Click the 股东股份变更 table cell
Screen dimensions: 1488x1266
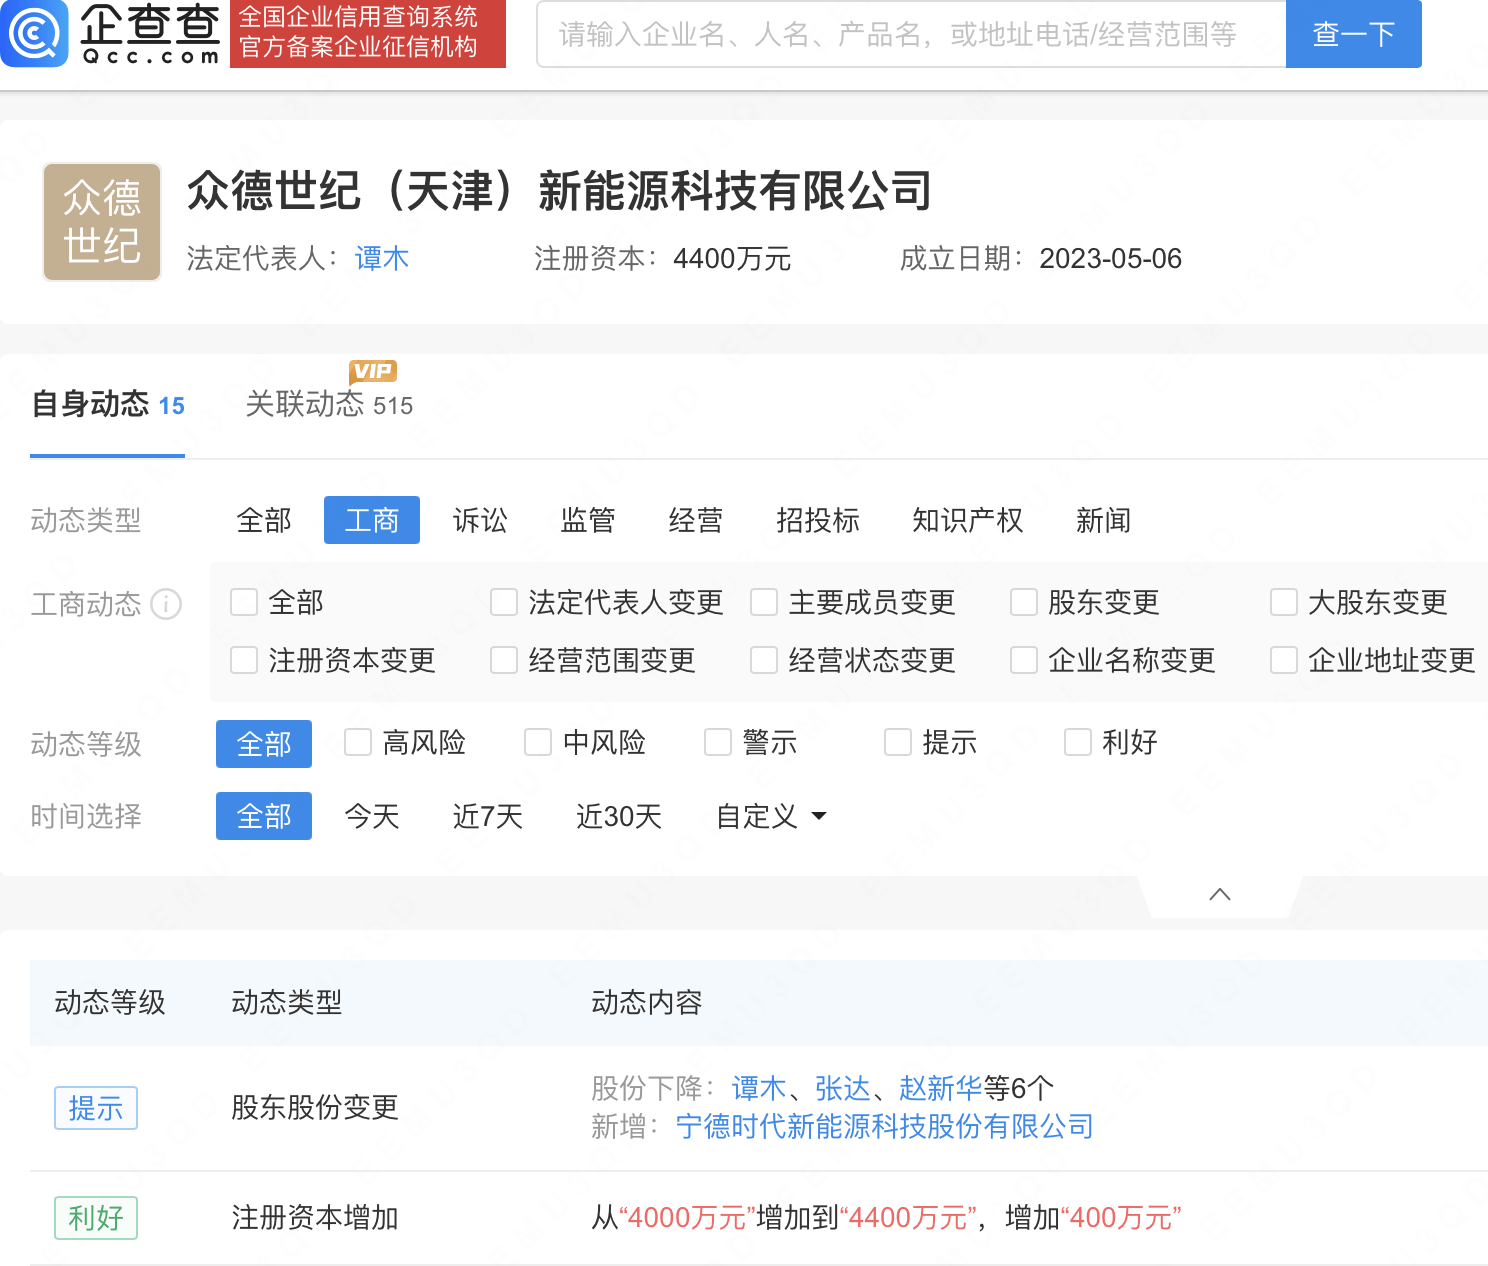[315, 1107]
